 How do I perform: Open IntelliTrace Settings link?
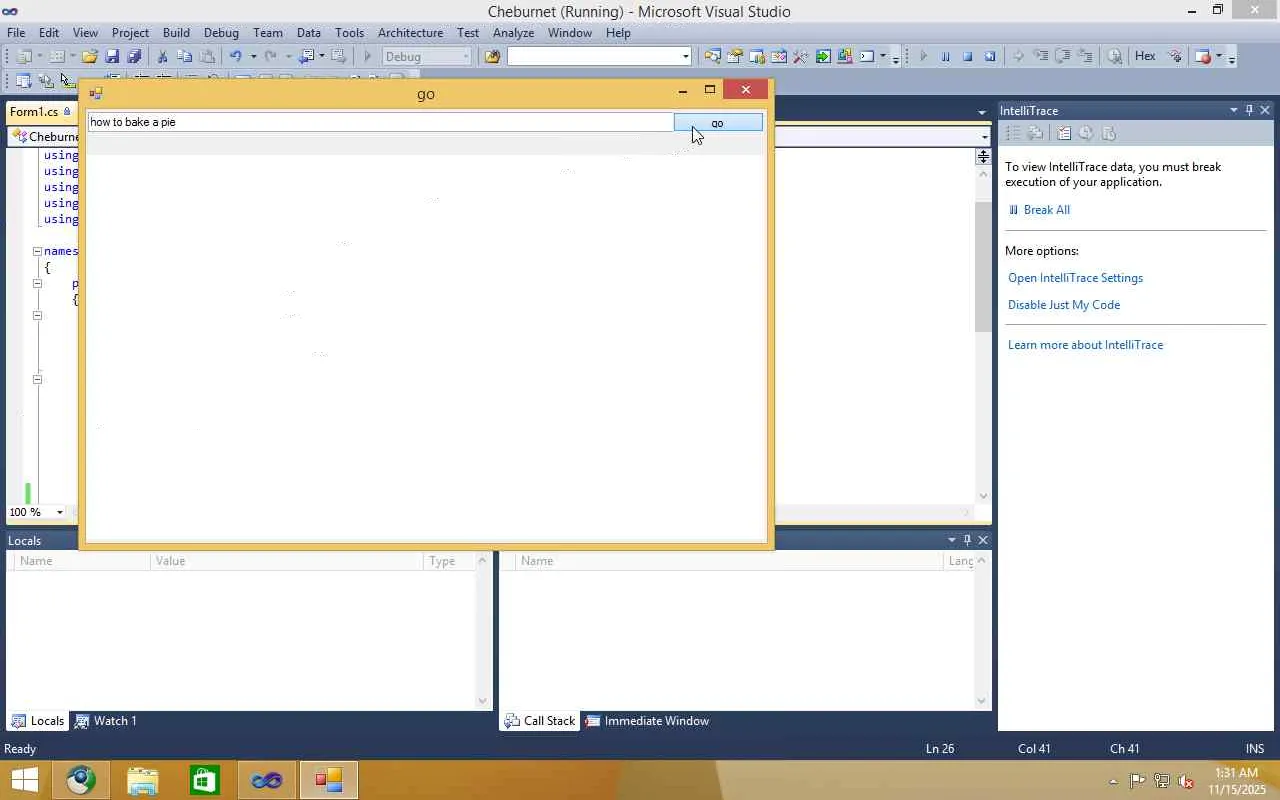[1075, 278]
